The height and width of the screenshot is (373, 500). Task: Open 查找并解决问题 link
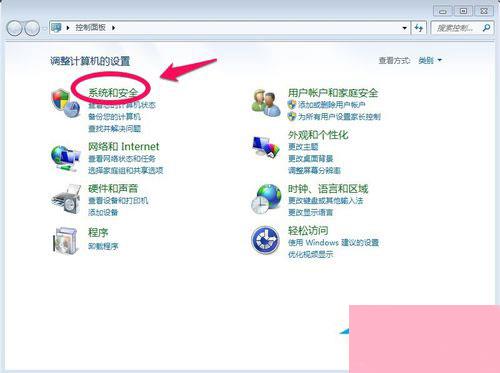[114, 129]
